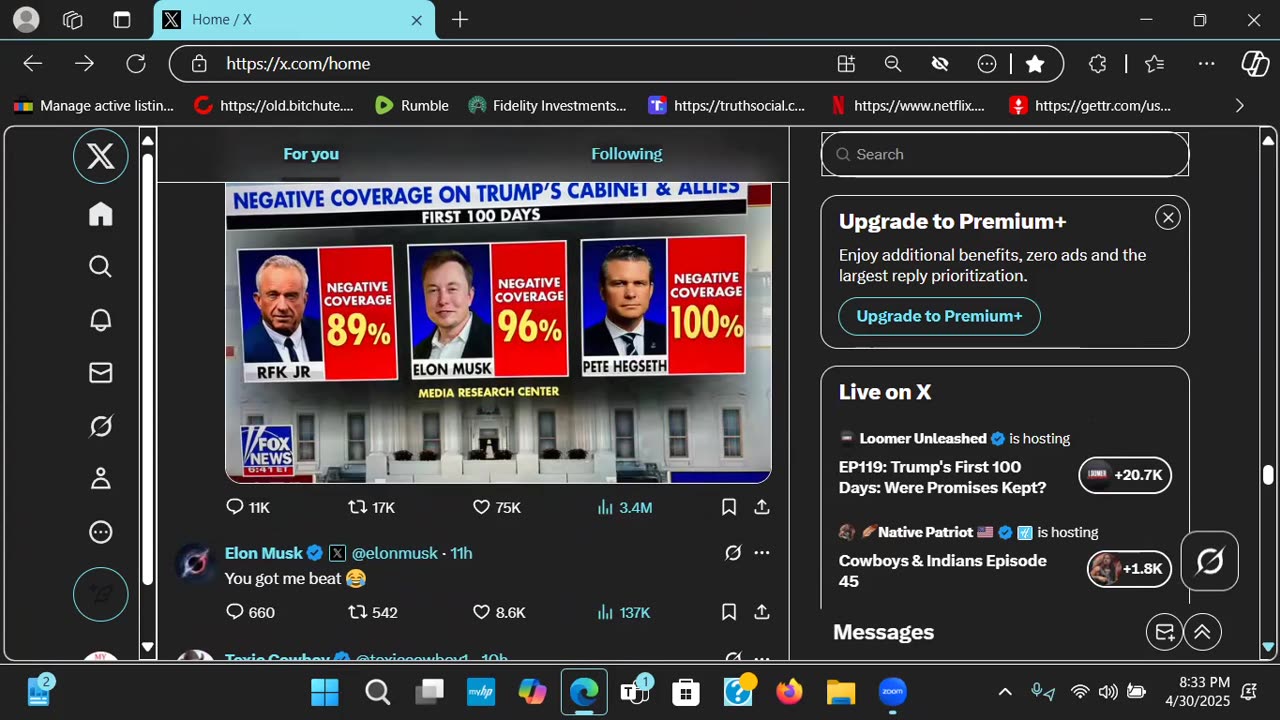This screenshot has width=1280, height=720.
Task: Bookmark Elon Musk's 'You got me beat' post
Action: tap(729, 612)
